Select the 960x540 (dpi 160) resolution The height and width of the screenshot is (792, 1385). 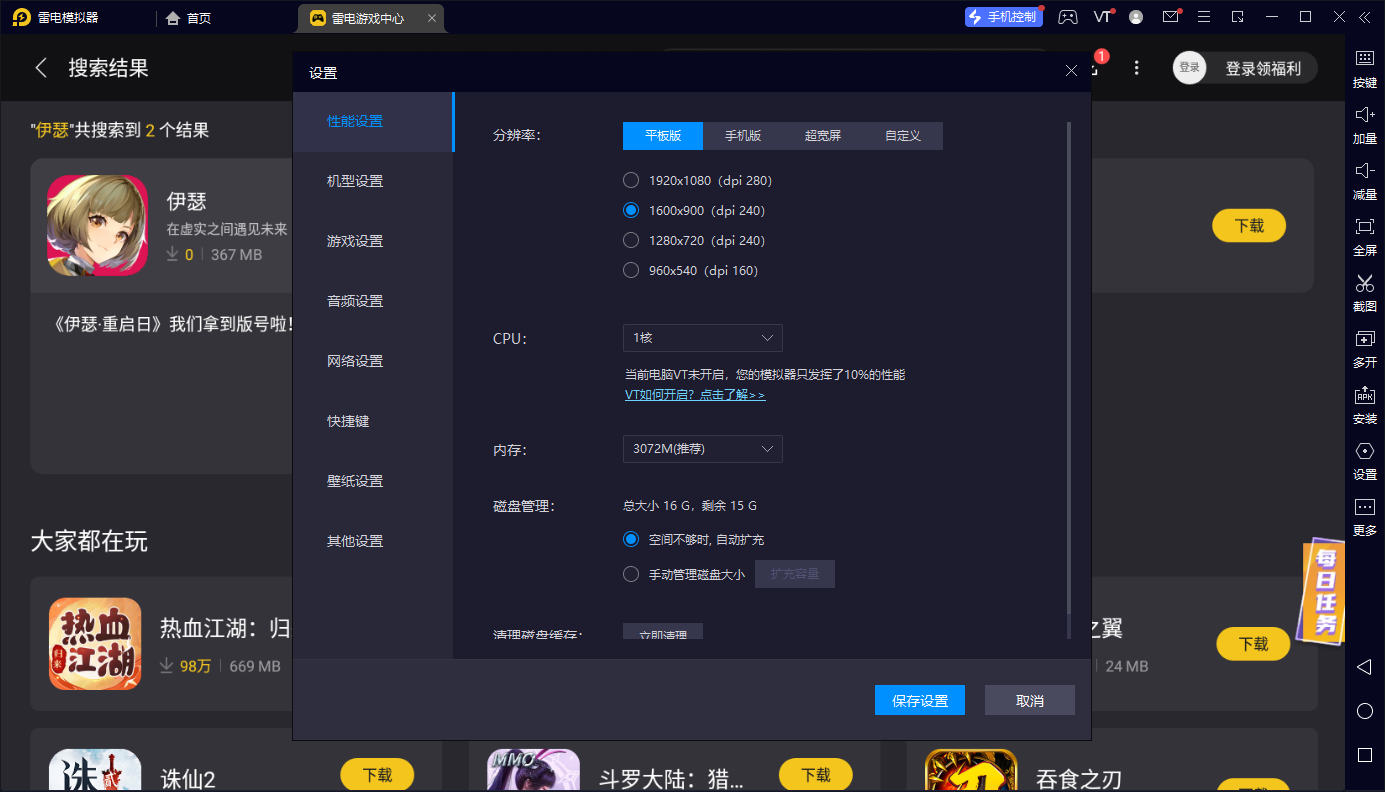(x=631, y=270)
